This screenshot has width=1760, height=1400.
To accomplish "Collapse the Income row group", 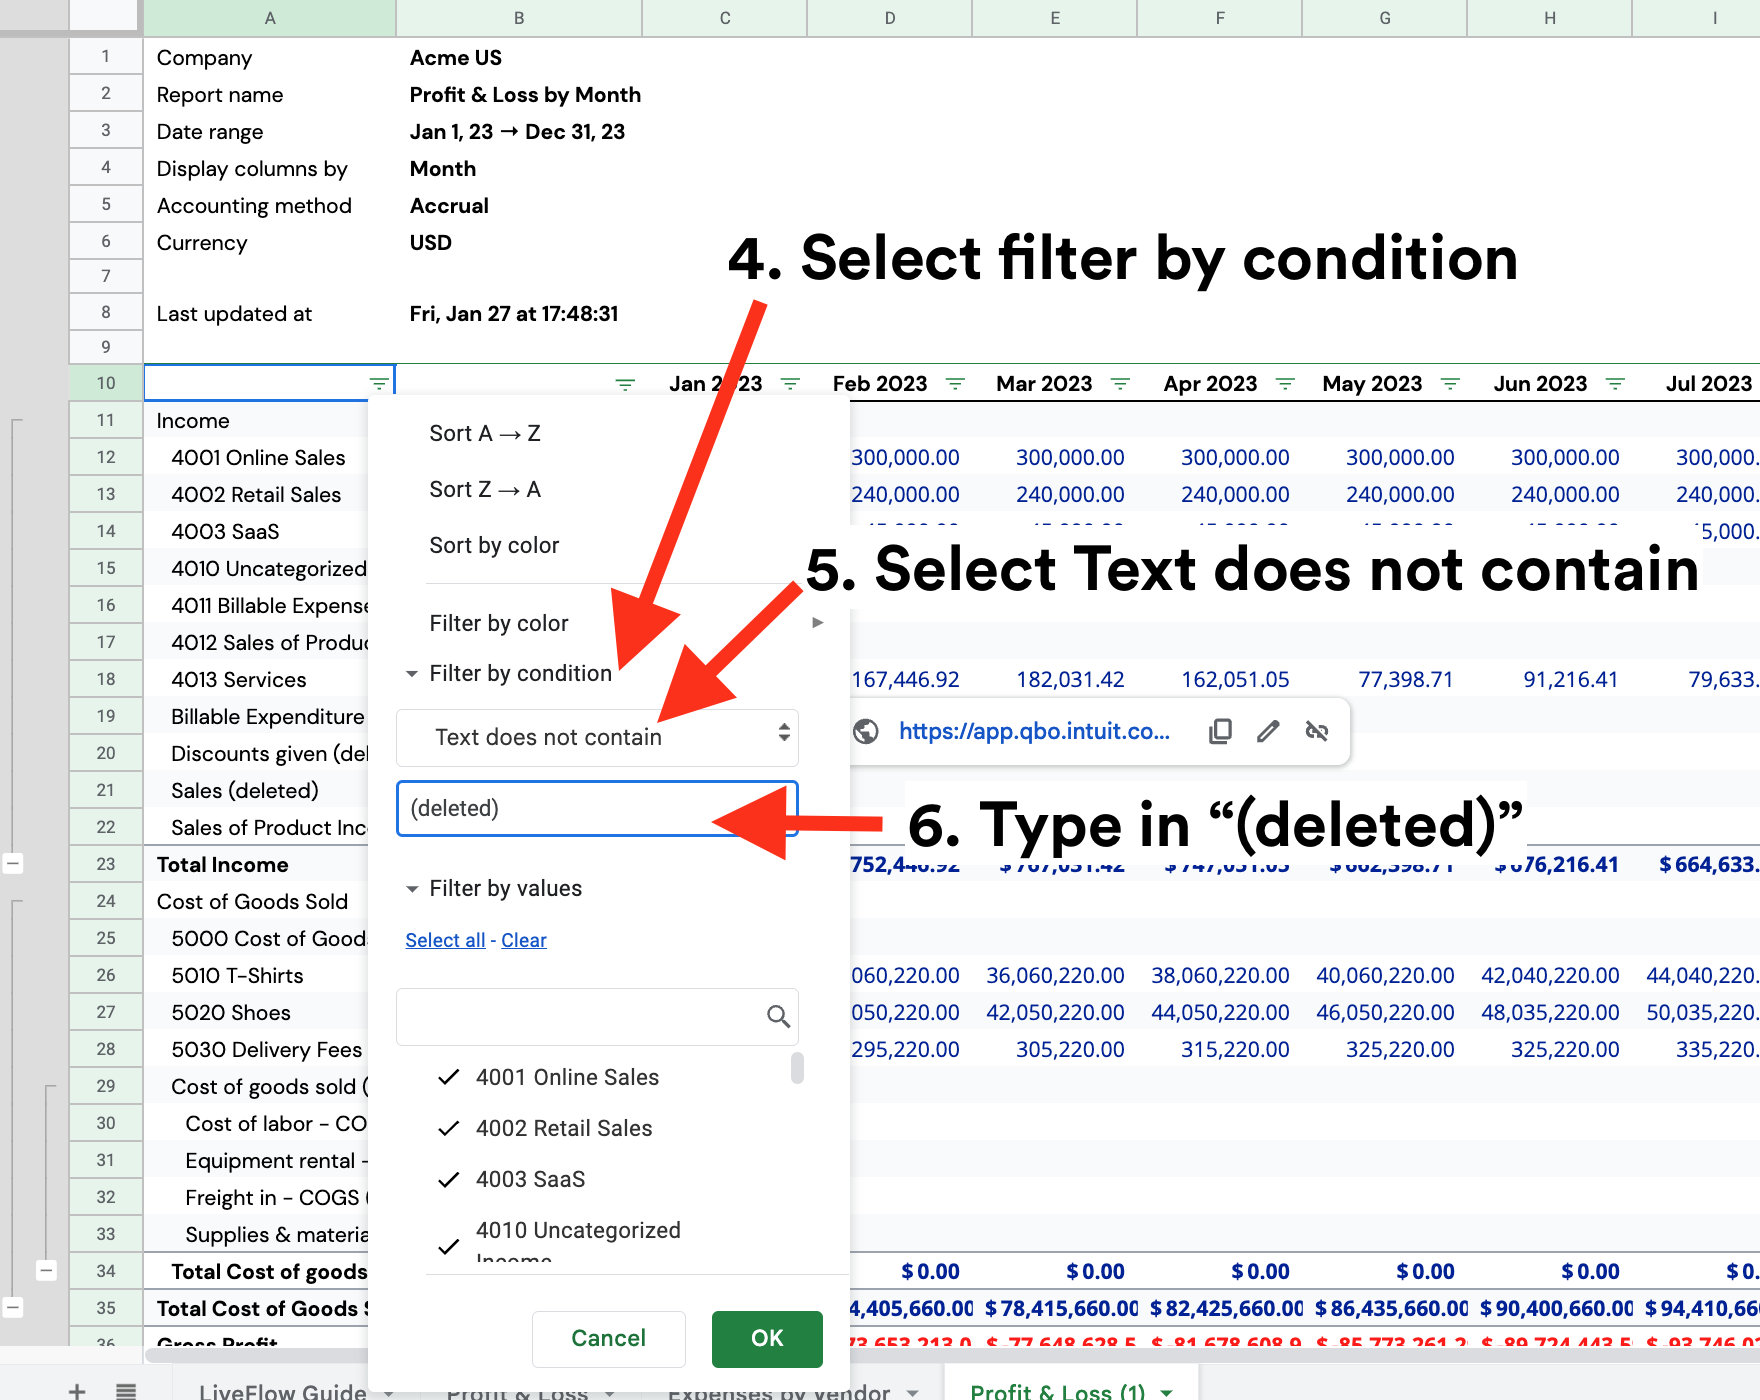I will pyautogui.click(x=13, y=863).
